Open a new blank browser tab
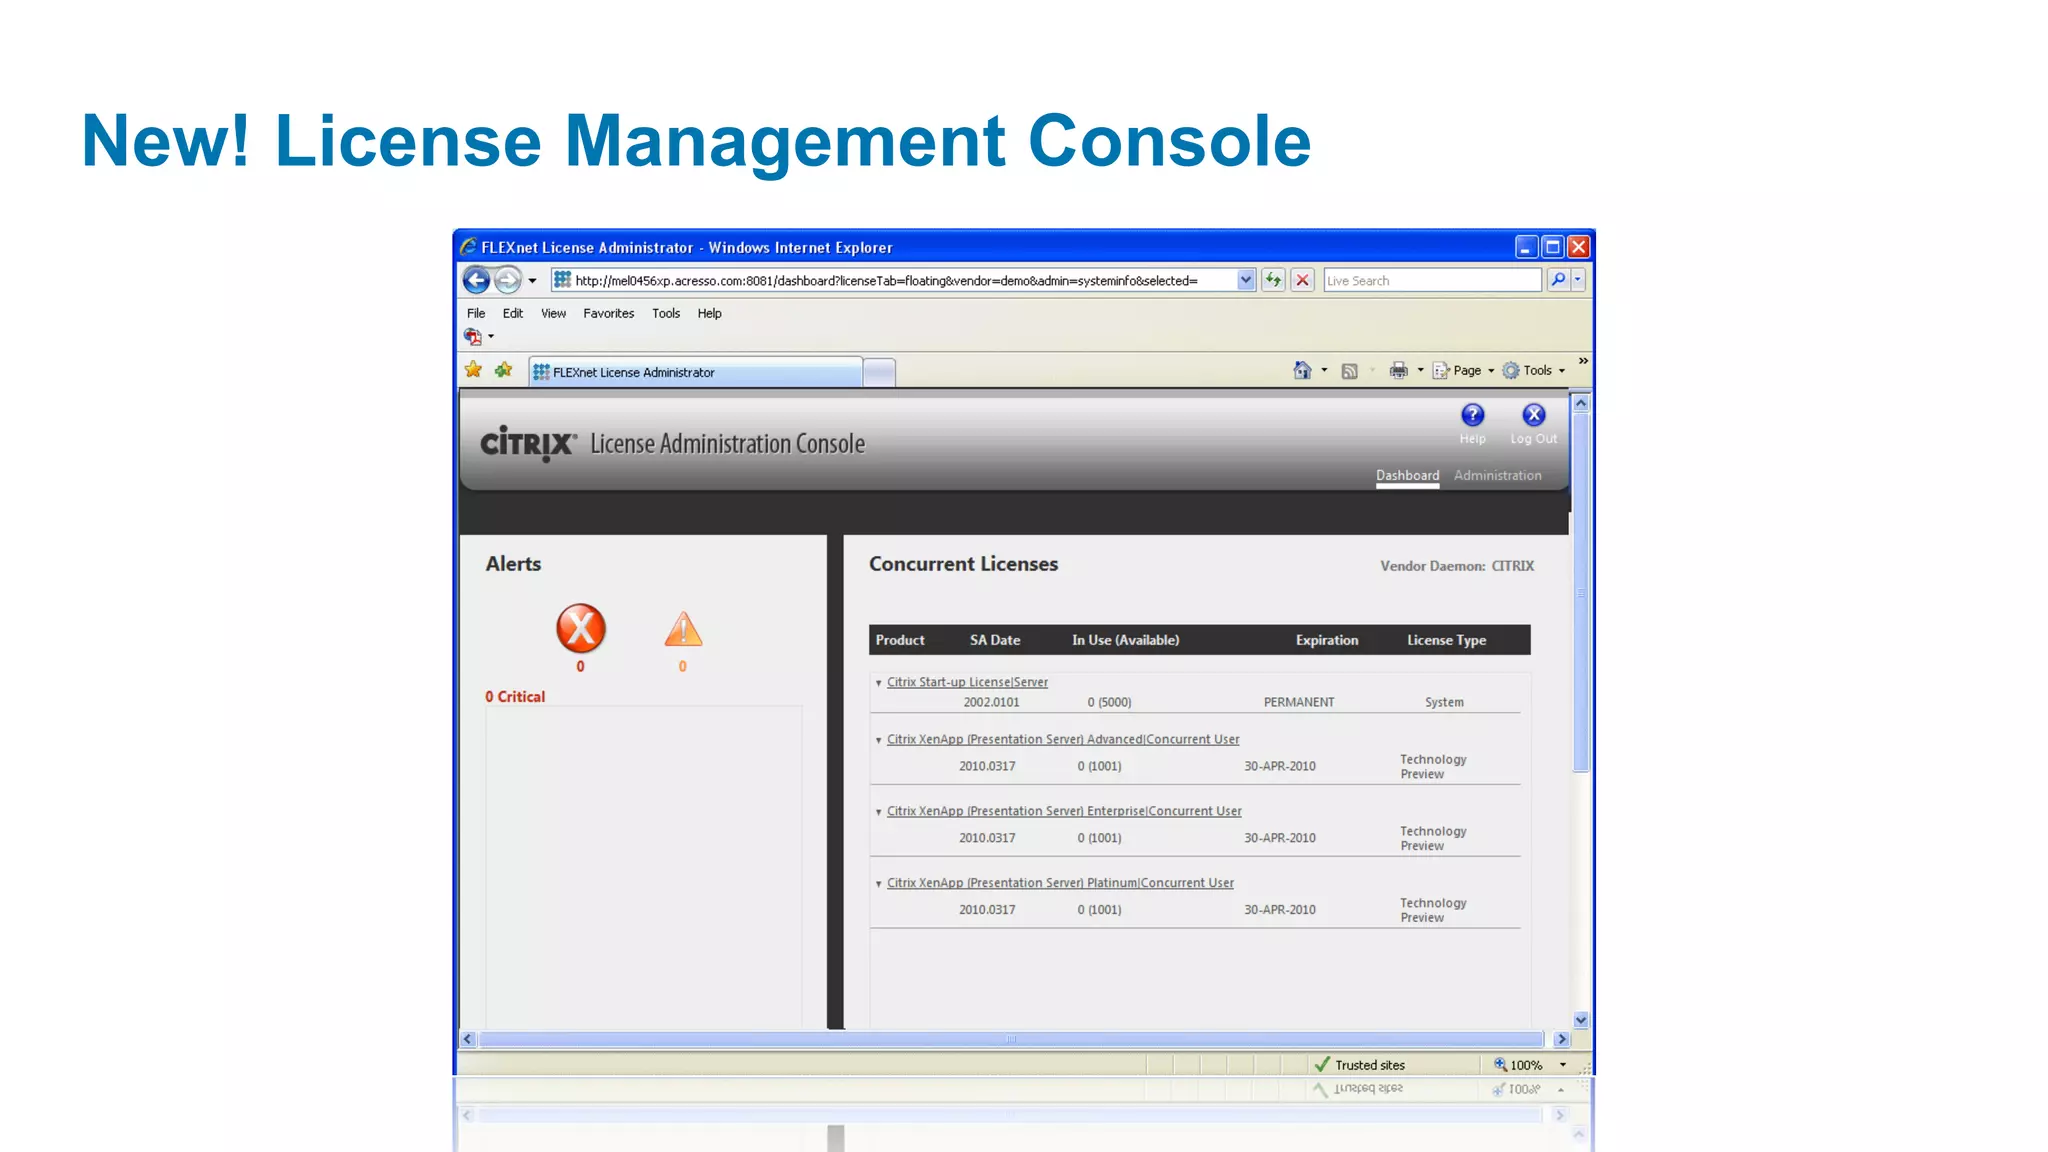2048x1152 pixels. pyautogui.click(x=879, y=373)
